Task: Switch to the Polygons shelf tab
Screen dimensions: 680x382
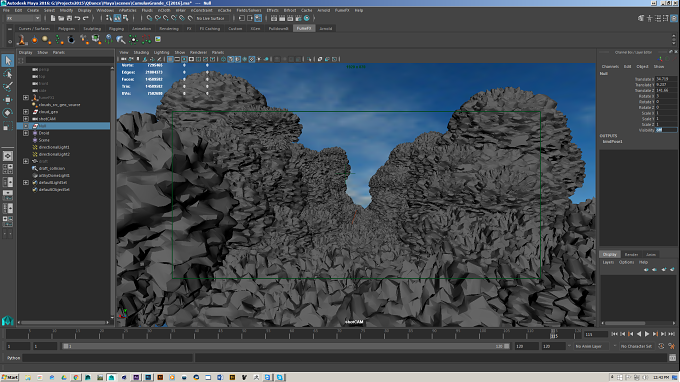Action: click(x=66, y=29)
